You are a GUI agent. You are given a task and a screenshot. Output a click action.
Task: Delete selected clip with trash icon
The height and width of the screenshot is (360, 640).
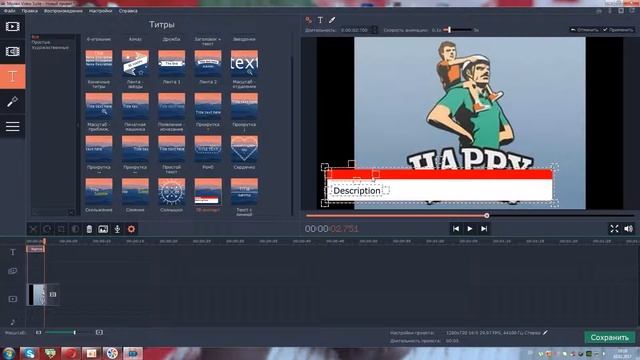[89, 229]
